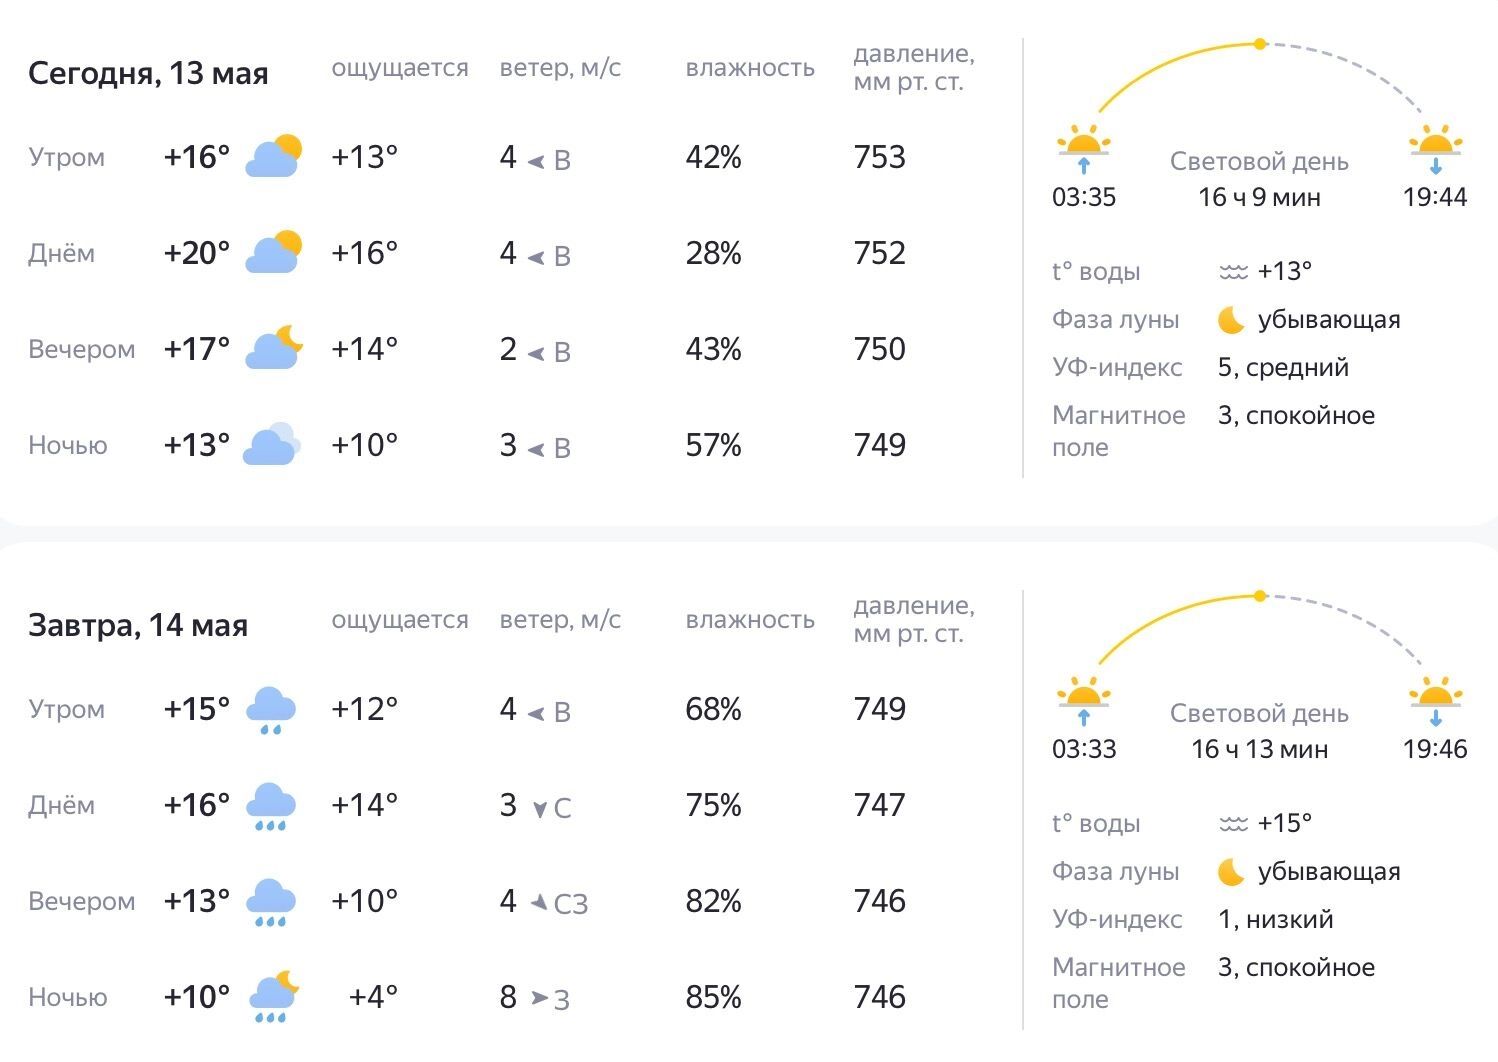This screenshot has height=1062, width=1498.
Task: Click tomorrow's "Магнитное поле" label
Action: [x=1118, y=983]
